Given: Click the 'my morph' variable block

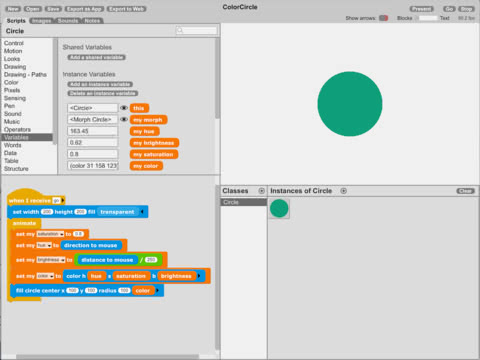Looking at the screenshot, I should pyautogui.click(x=148, y=120).
